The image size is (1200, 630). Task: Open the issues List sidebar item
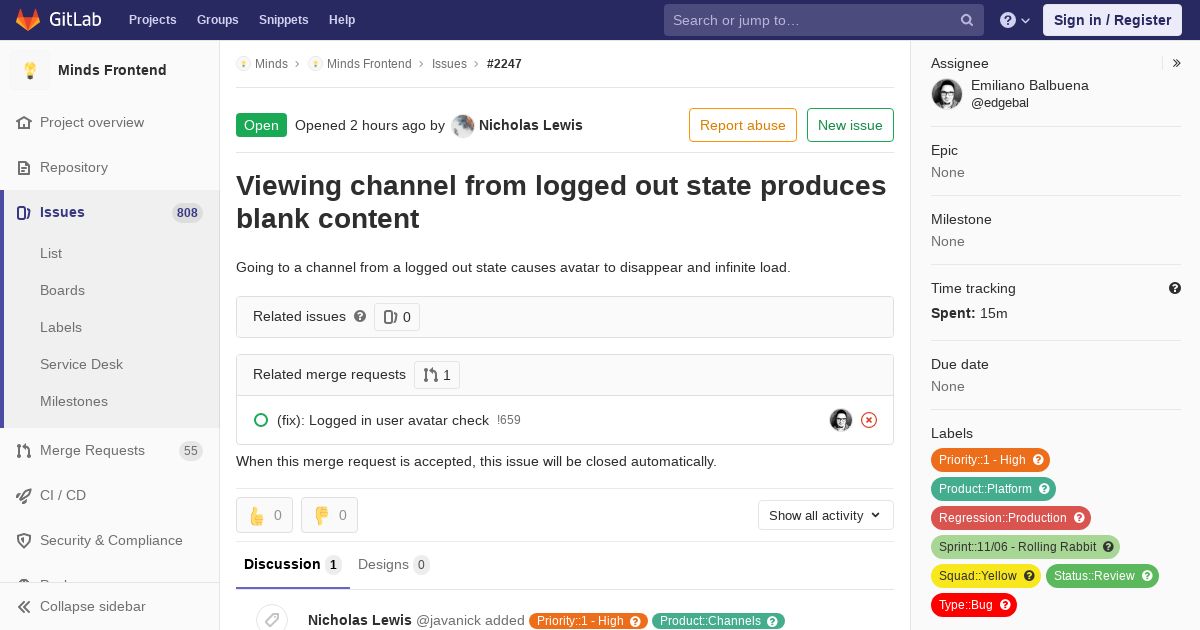[51, 253]
